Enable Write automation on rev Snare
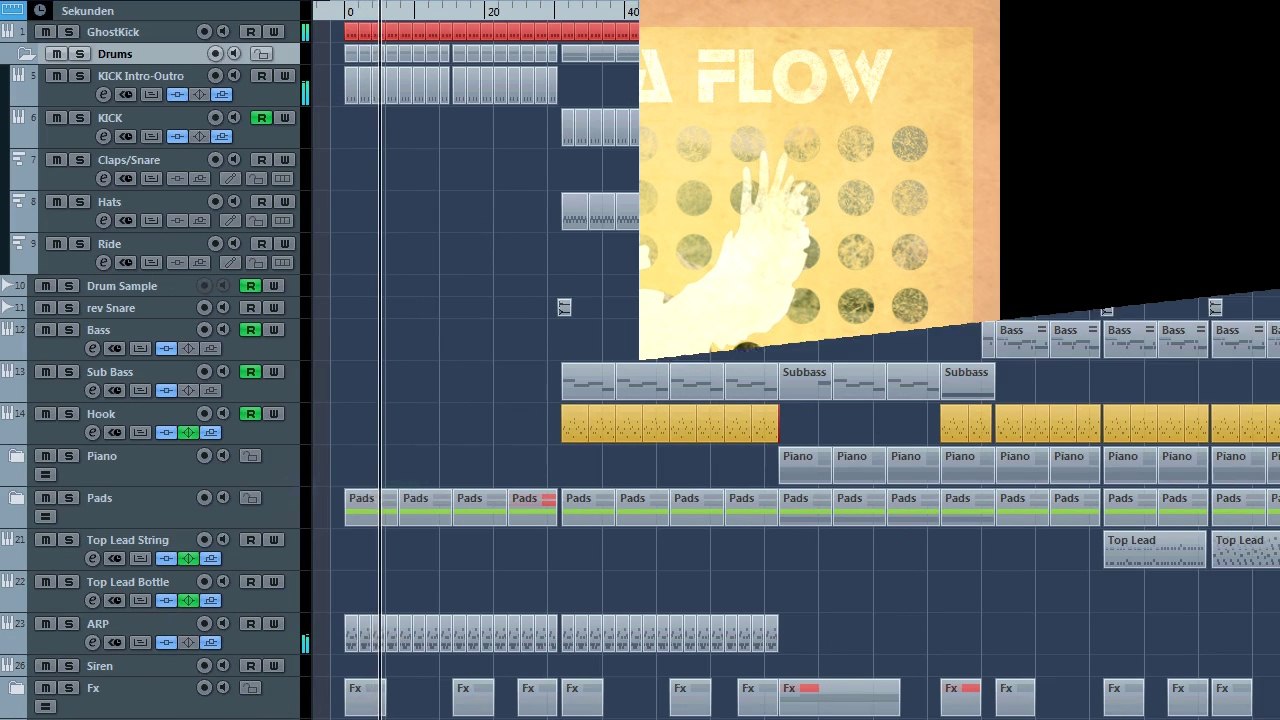This screenshot has height=720, width=1280. pos(274,308)
